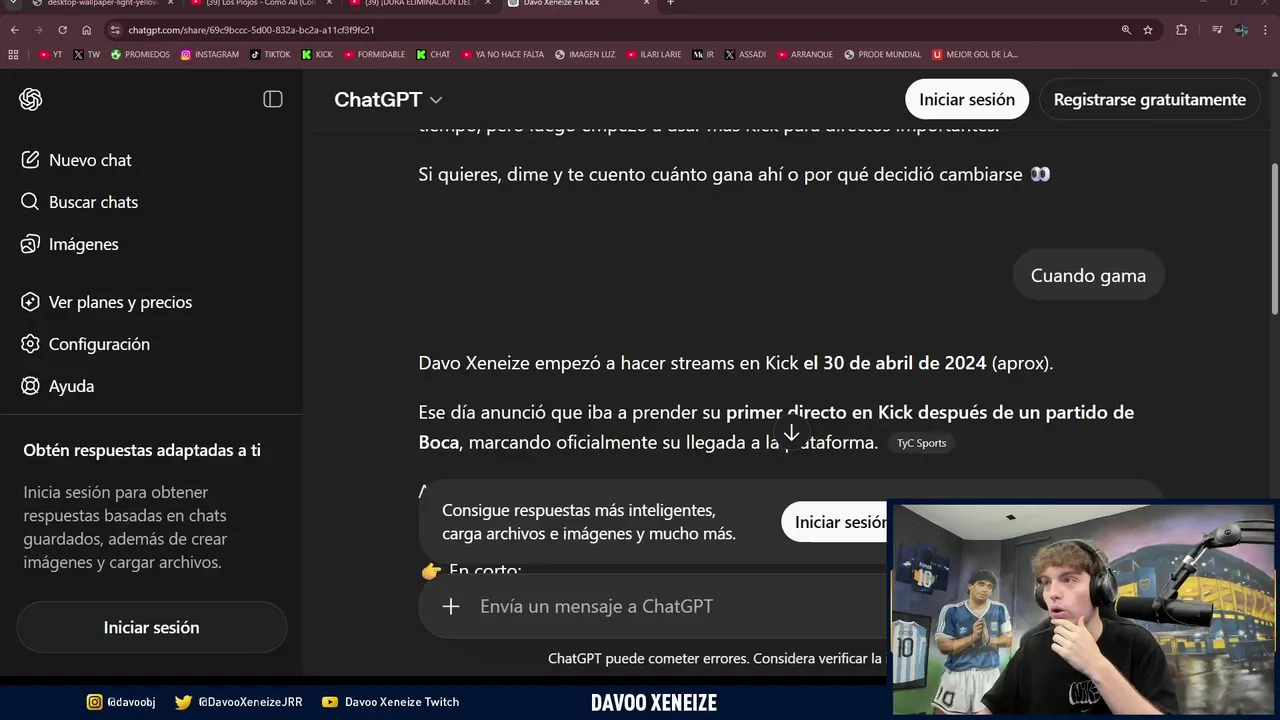
Task: Close the Los Piojos tab
Action: coord(329,3)
